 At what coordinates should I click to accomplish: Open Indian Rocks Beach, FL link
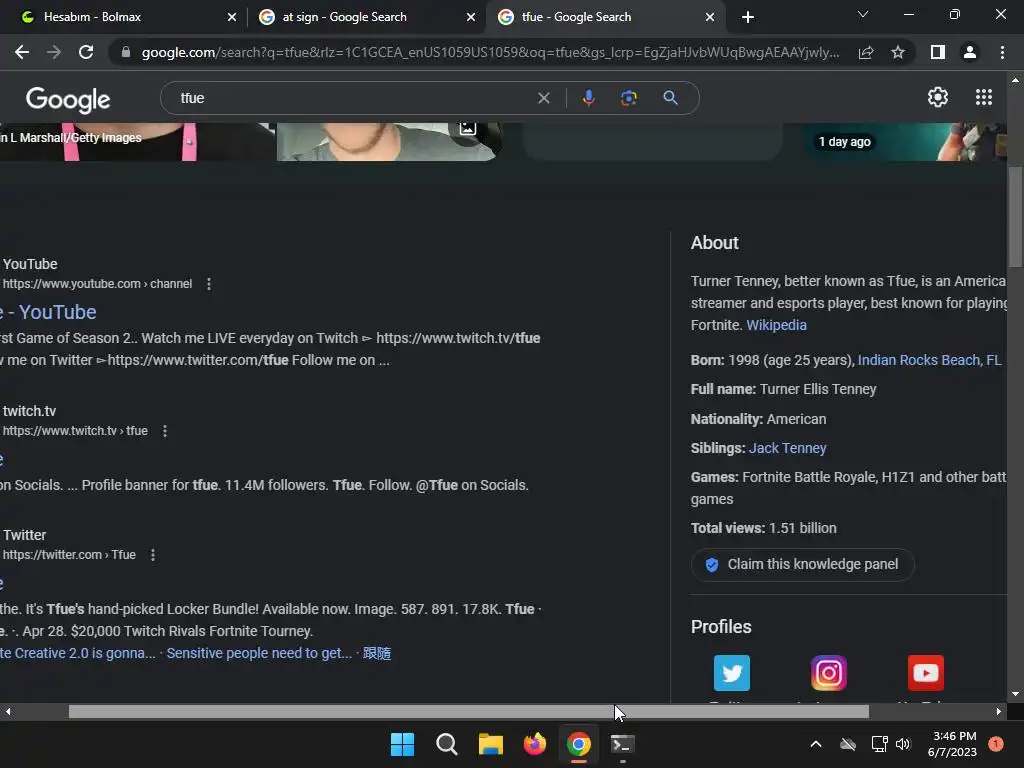coord(929,360)
